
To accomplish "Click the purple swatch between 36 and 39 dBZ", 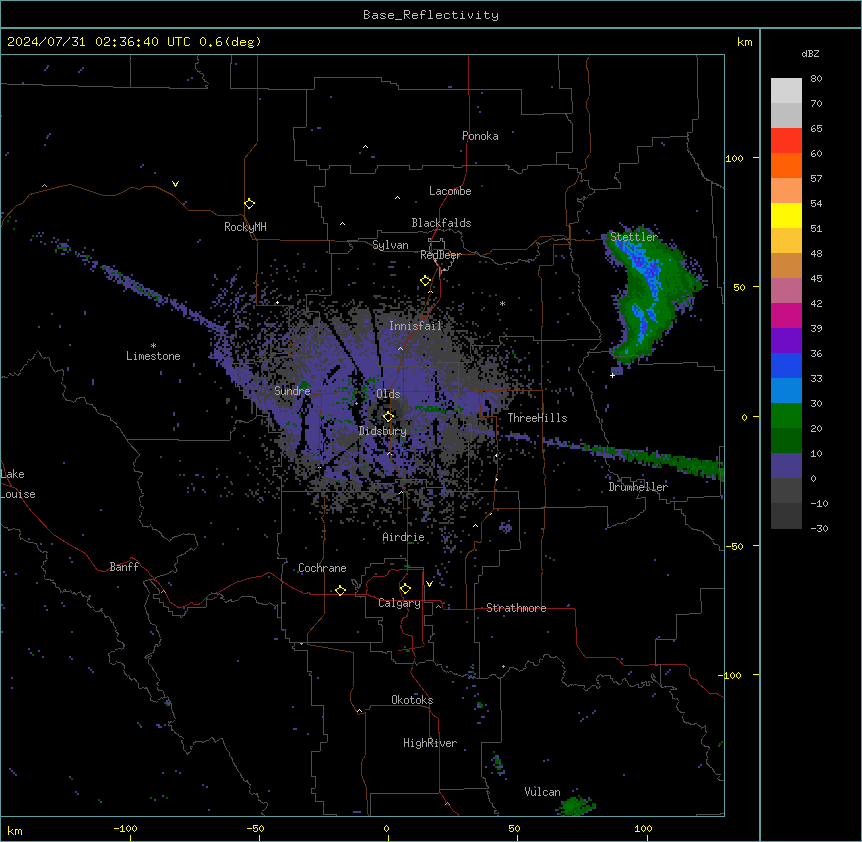I will point(786,341).
